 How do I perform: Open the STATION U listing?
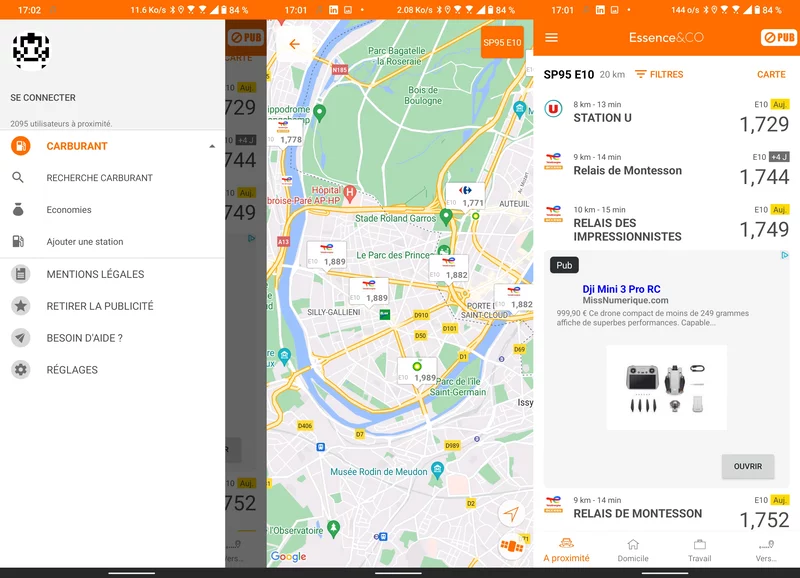(x=666, y=116)
